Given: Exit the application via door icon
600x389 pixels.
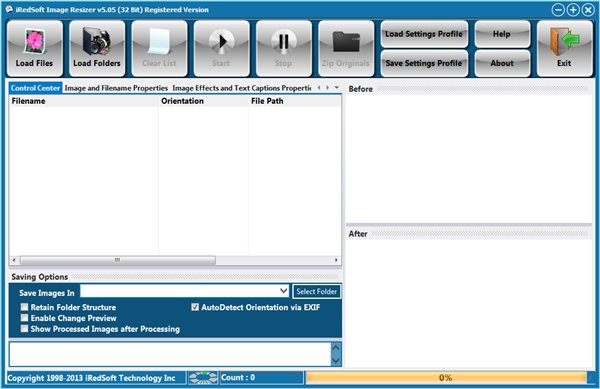Looking at the screenshot, I should [564, 41].
